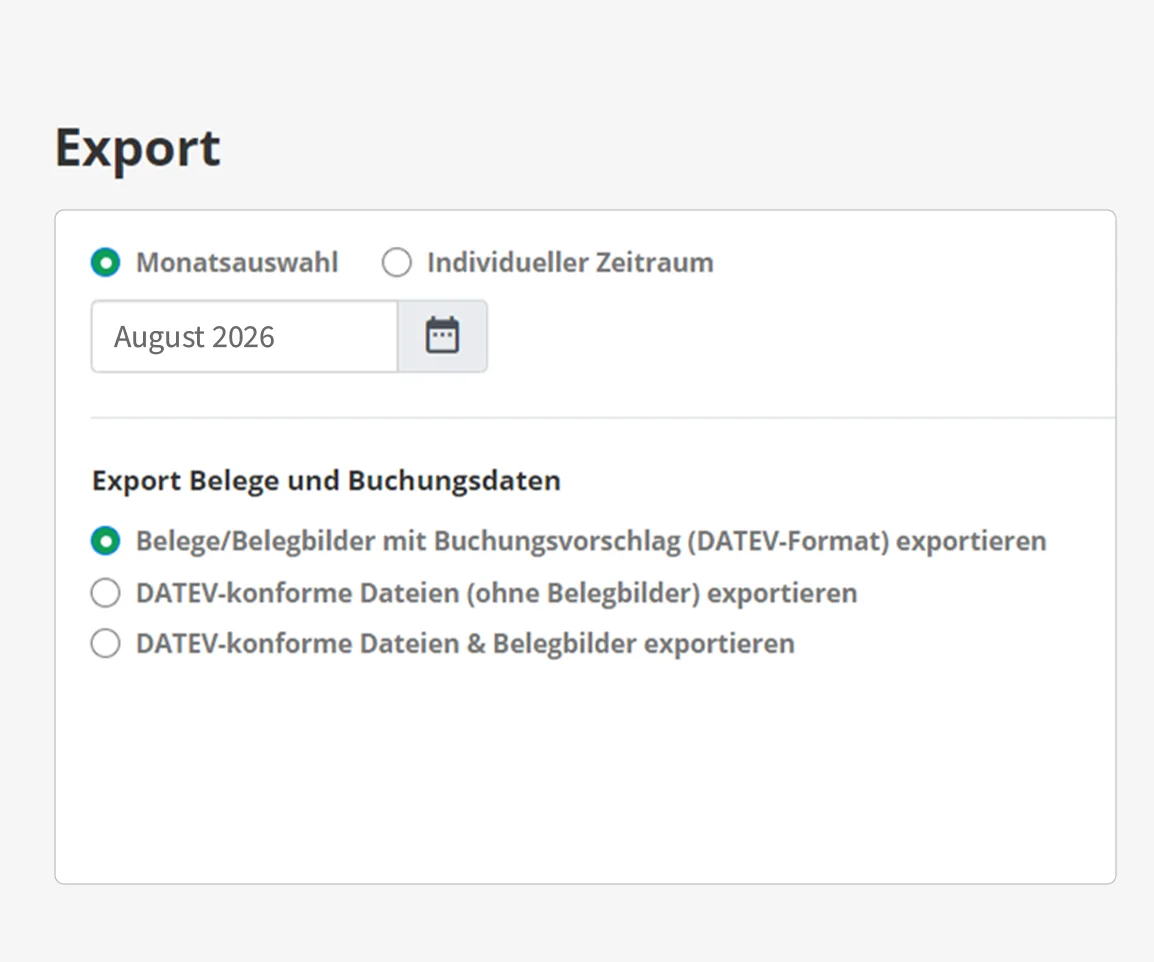This screenshot has width=1154, height=962.
Task: Click the Belege/Belegbilder mit Buchungsvorschlag label text
Action: 590,541
